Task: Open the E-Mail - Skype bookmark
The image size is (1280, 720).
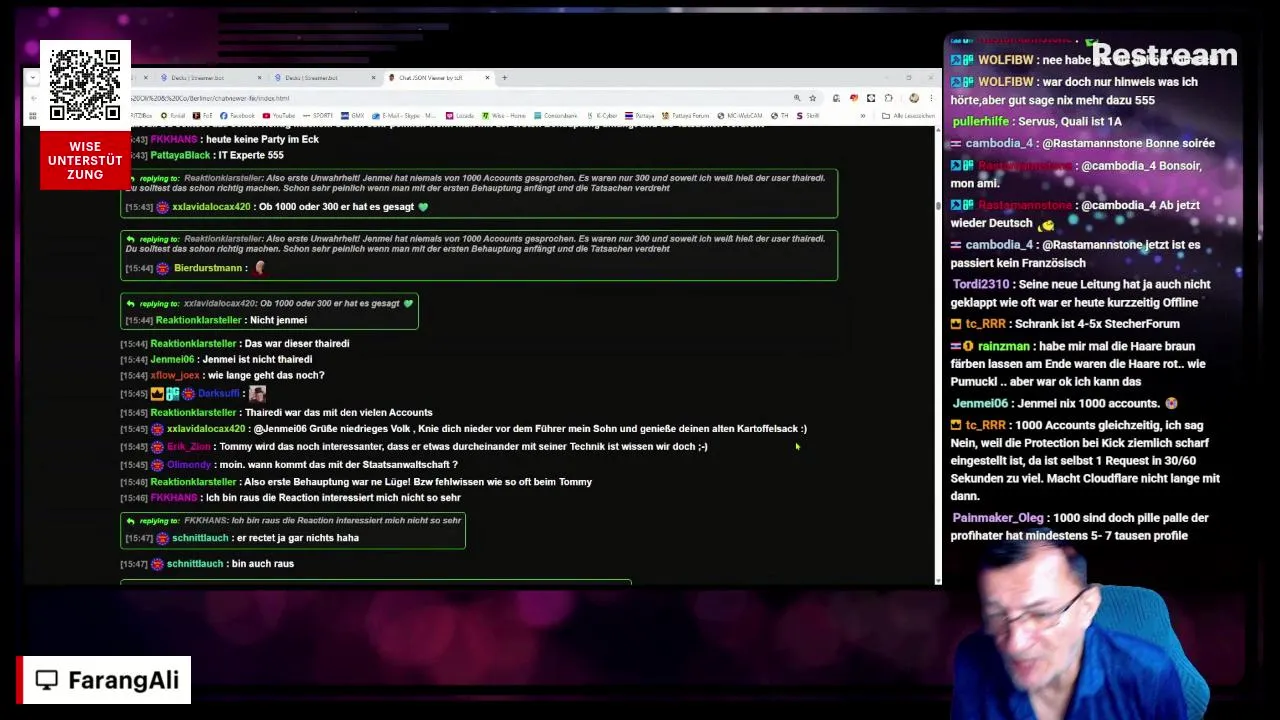Action: click(403, 116)
